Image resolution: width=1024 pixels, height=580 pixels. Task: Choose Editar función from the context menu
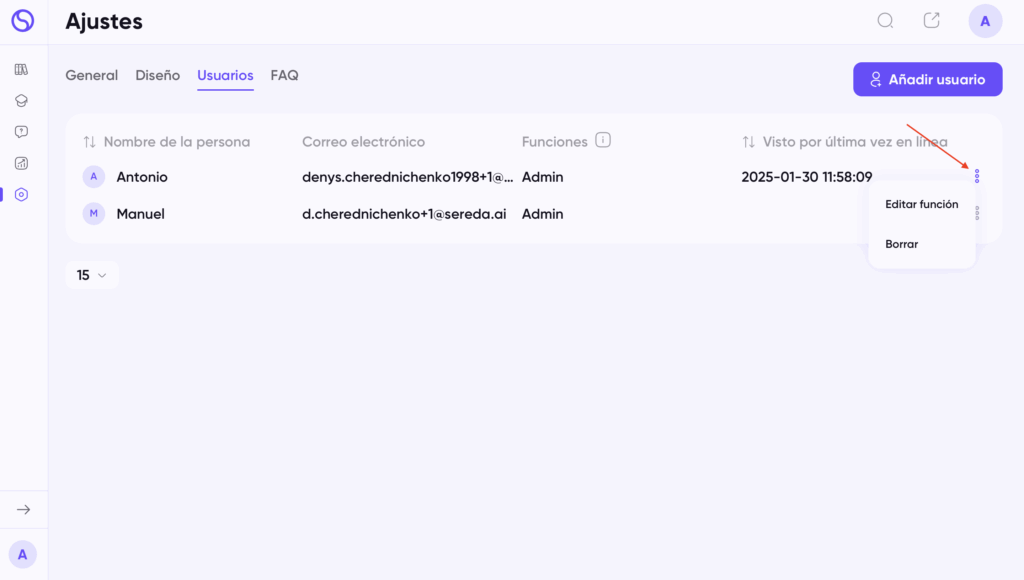(x=921, y=204)
